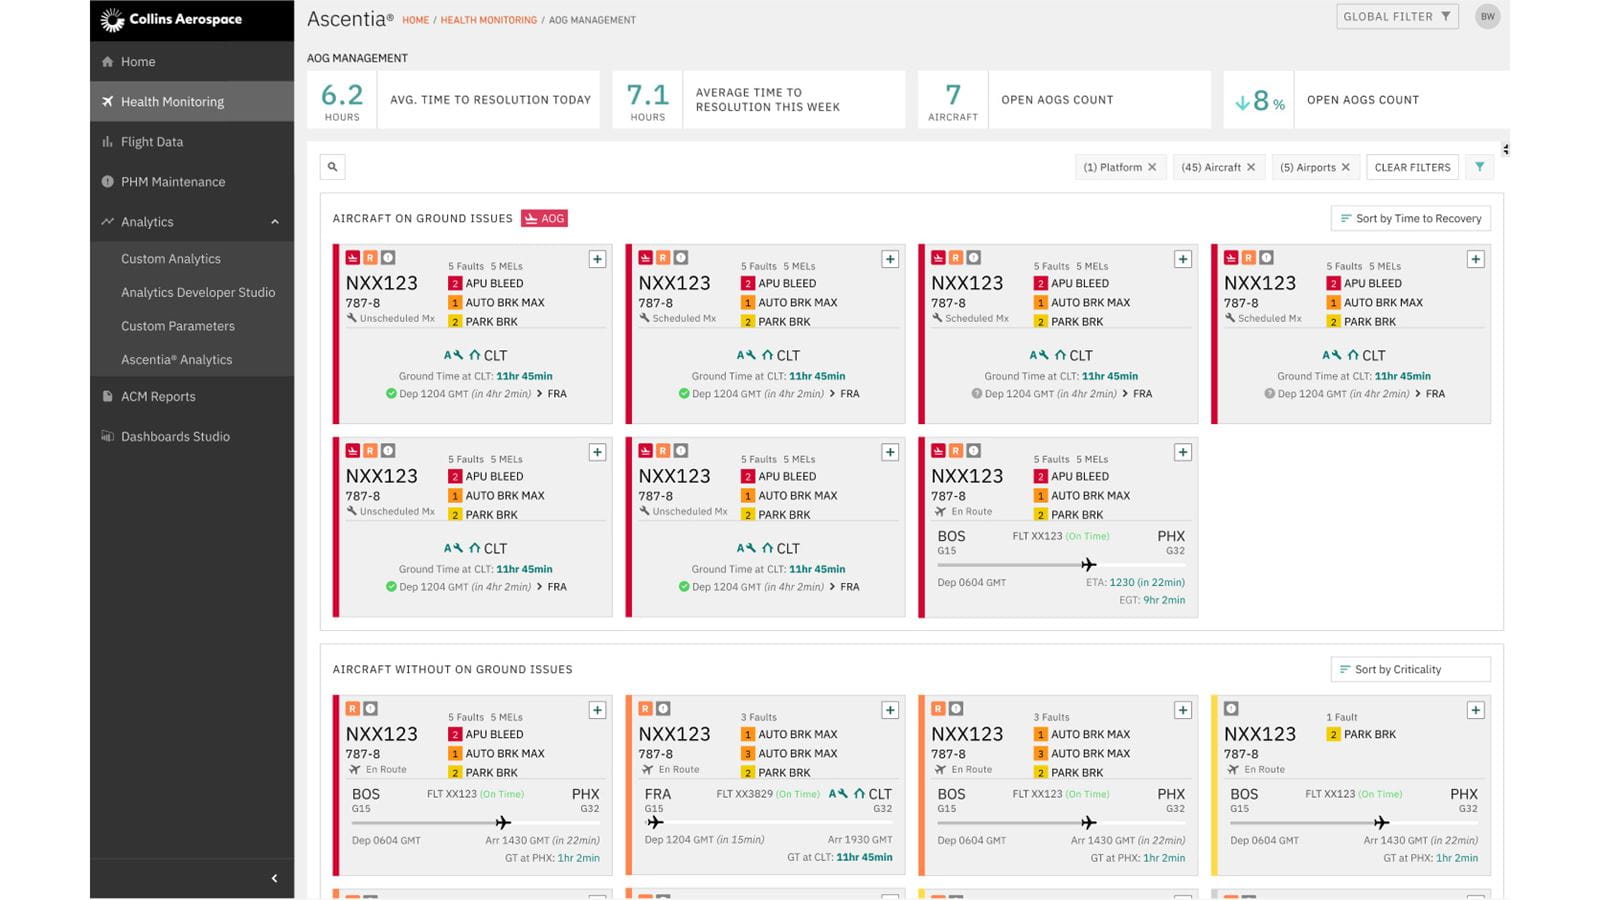The image size is (1600, 900).
Task: Collapse the sidebar with the bottom-left arrow
Action: coord(272,878)
